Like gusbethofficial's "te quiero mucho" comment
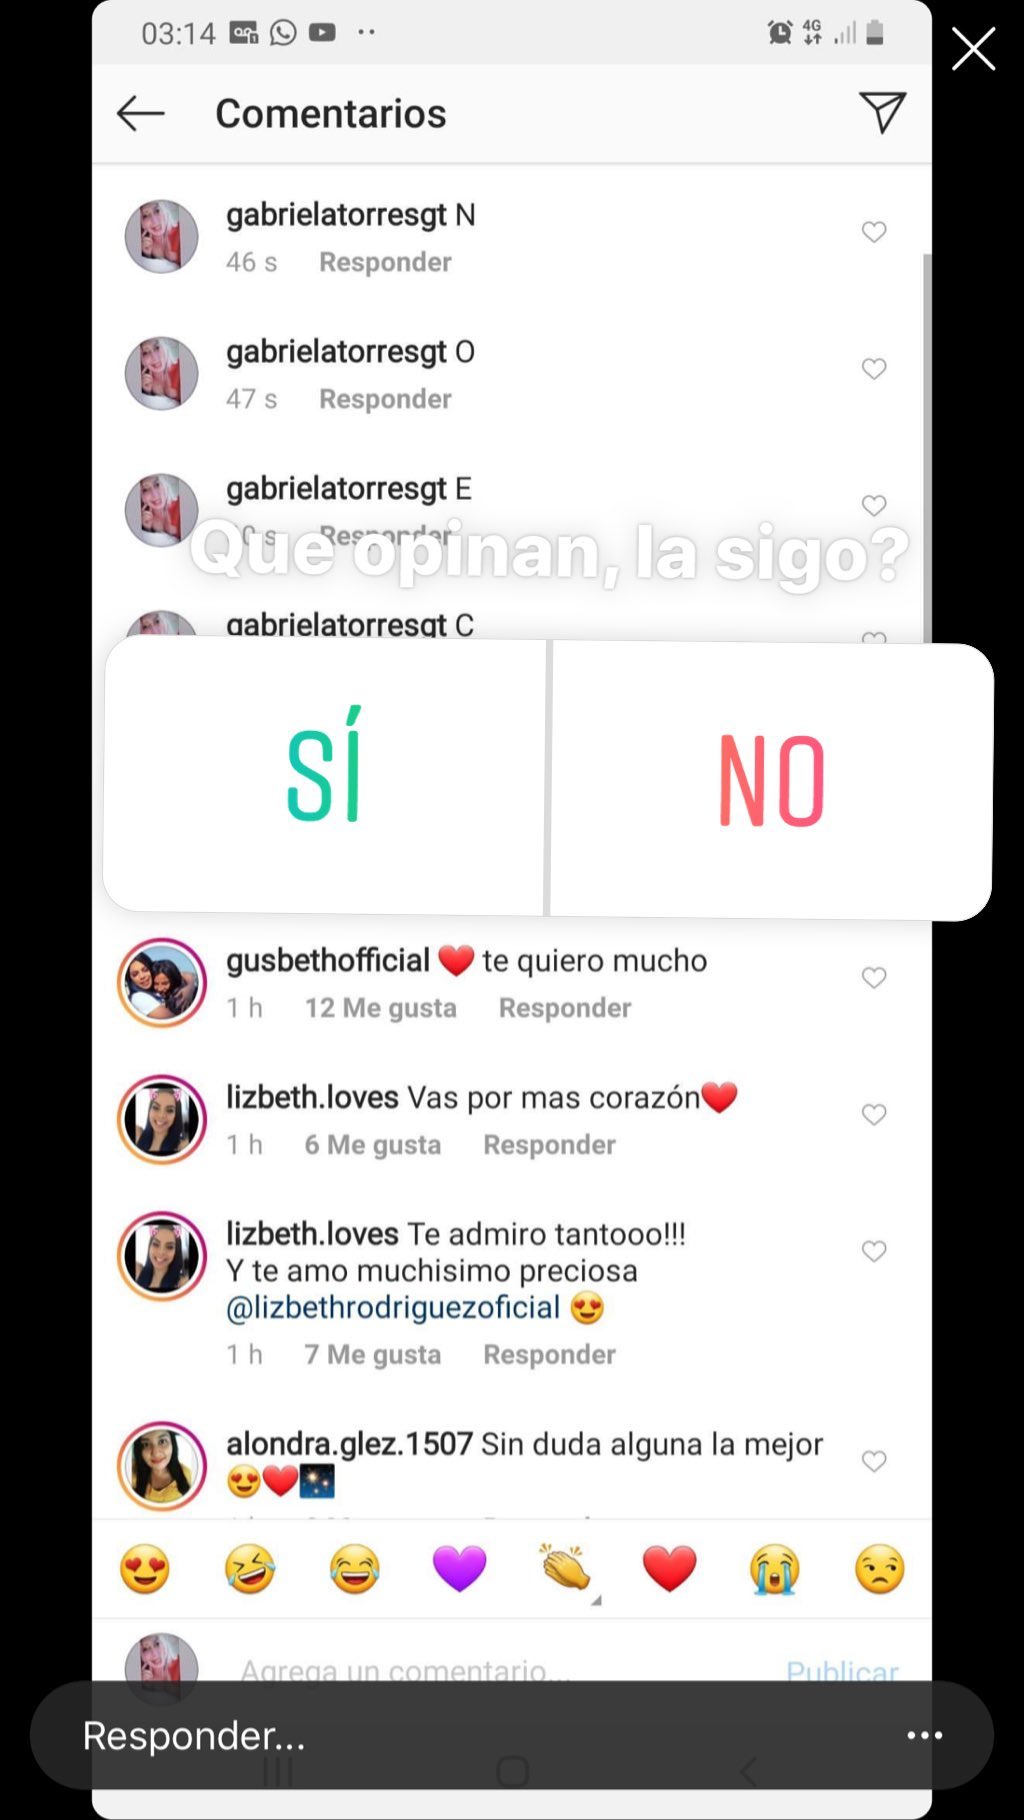1024x1820 pixels. pyautogui.click(x=874, y=978)
